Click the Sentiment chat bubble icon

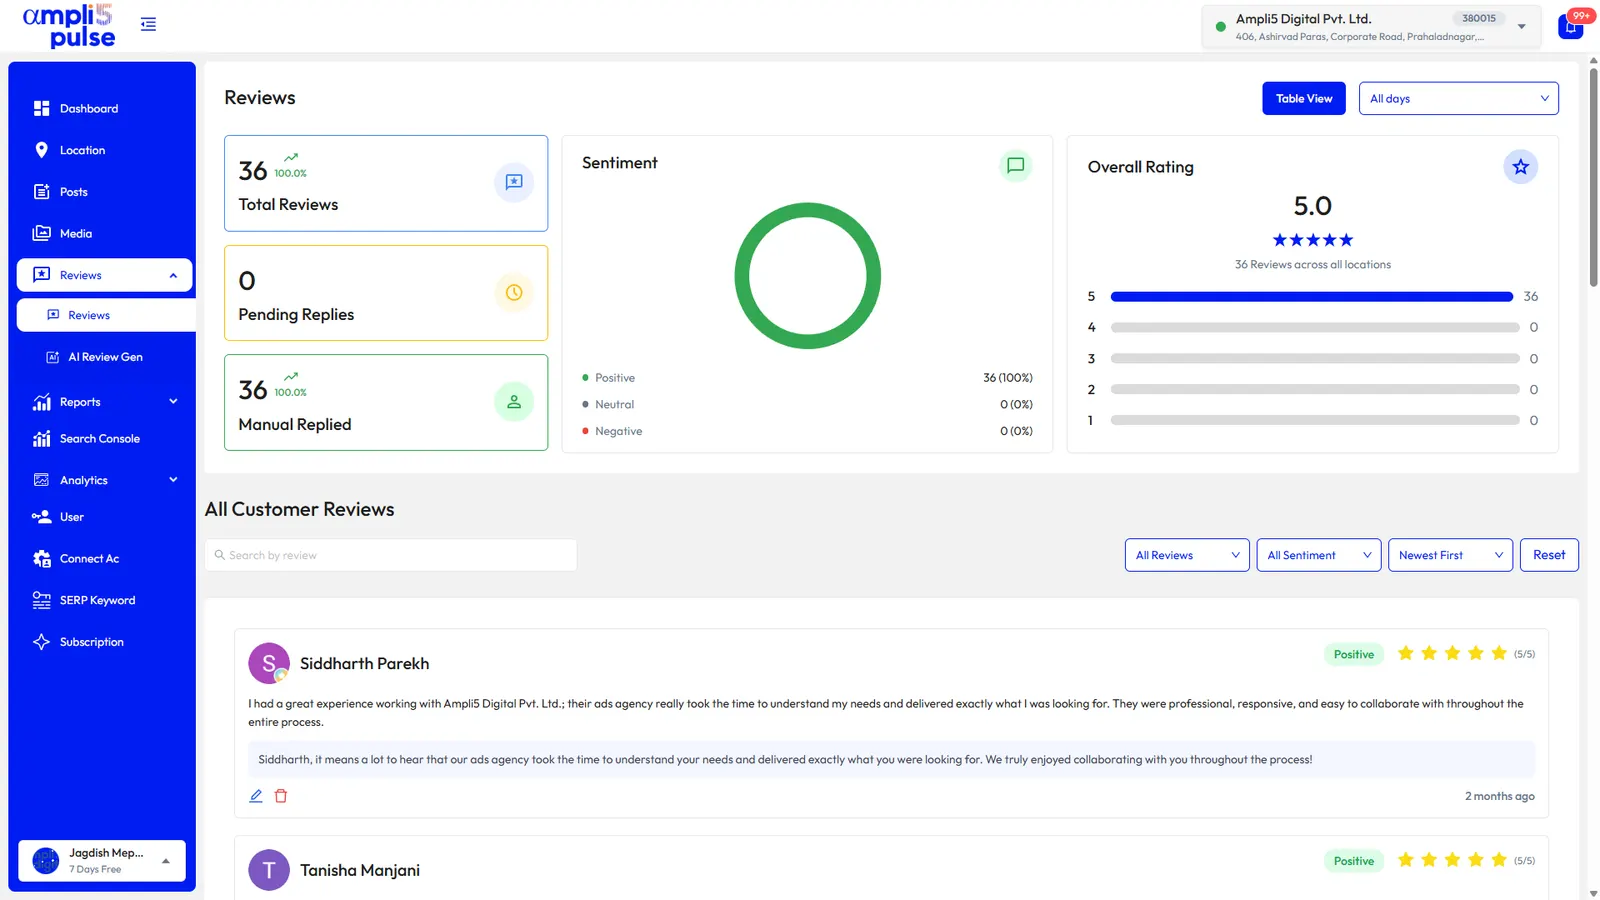click(x=1015, y=166)
